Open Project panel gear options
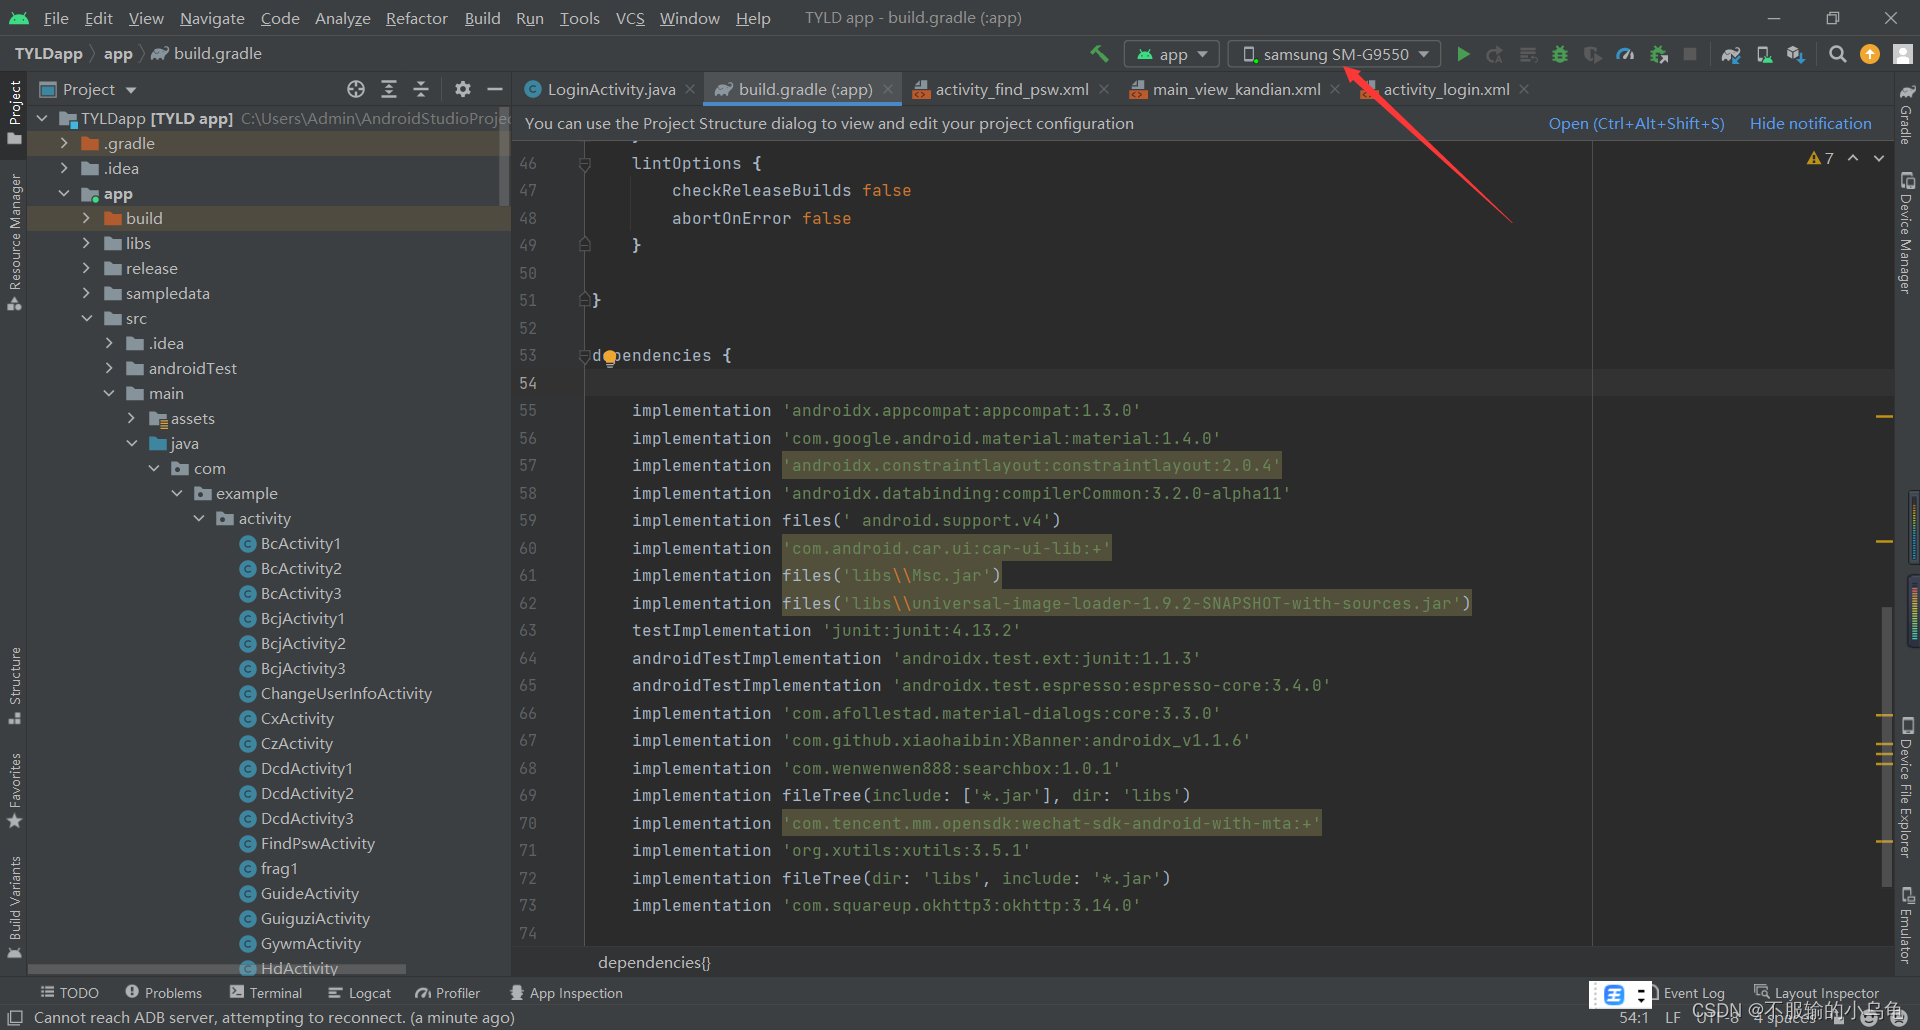The width and height of the screenshot is (1920, 1030). (462, 89)
